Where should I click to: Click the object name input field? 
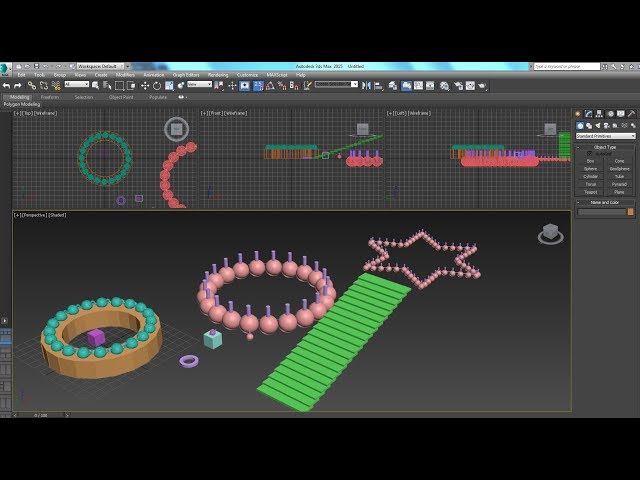(602, 212)
